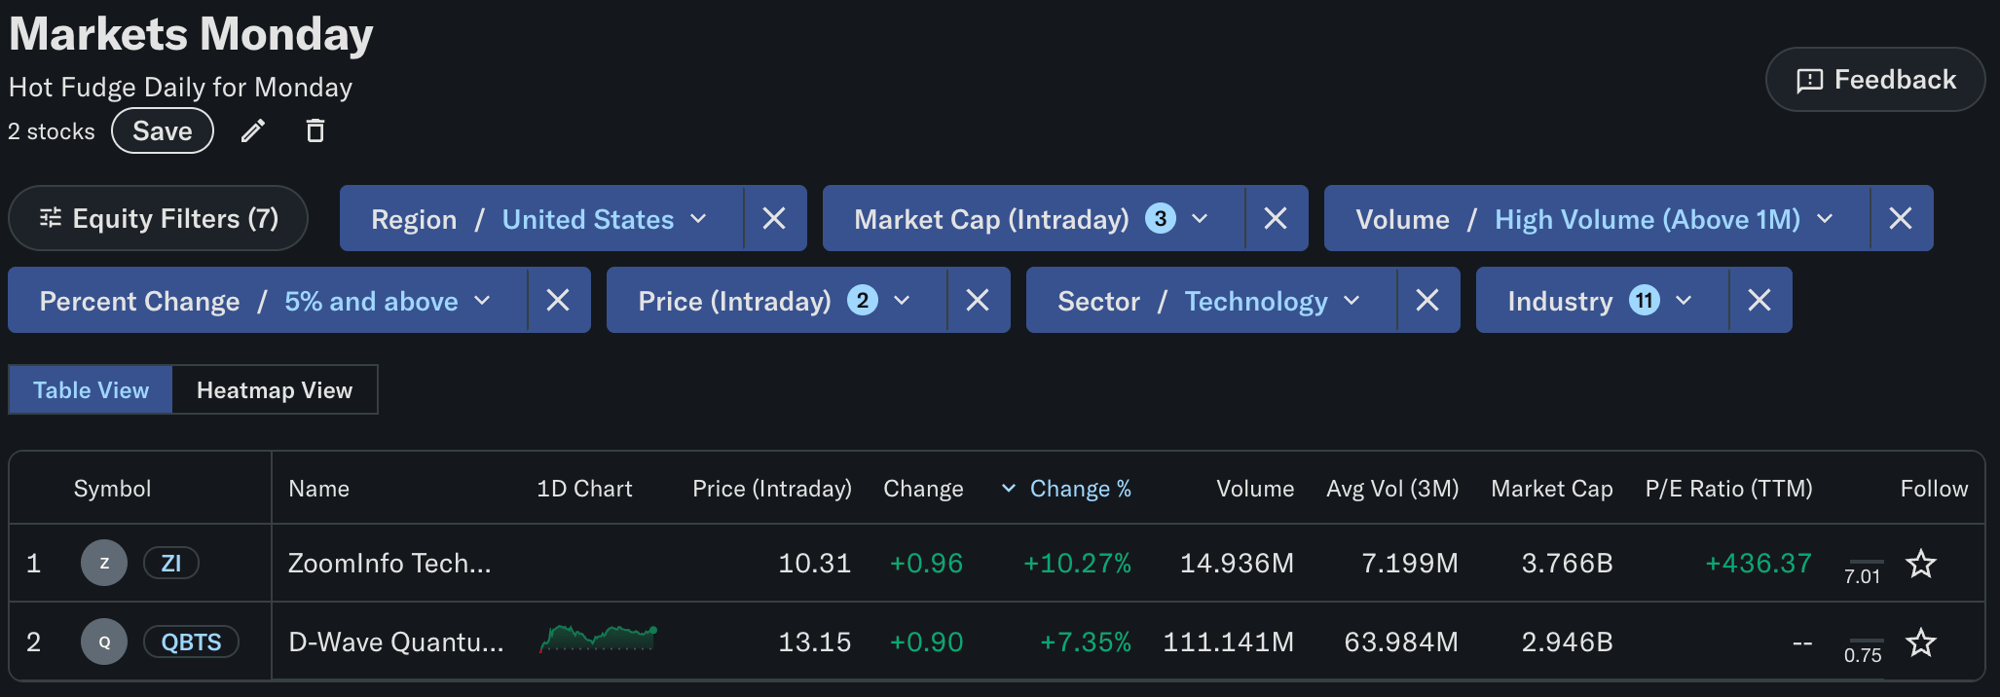Follow D-Wave Quantum with the star icon
This screenshot has width=2000, height=697.
point(1921,642)
